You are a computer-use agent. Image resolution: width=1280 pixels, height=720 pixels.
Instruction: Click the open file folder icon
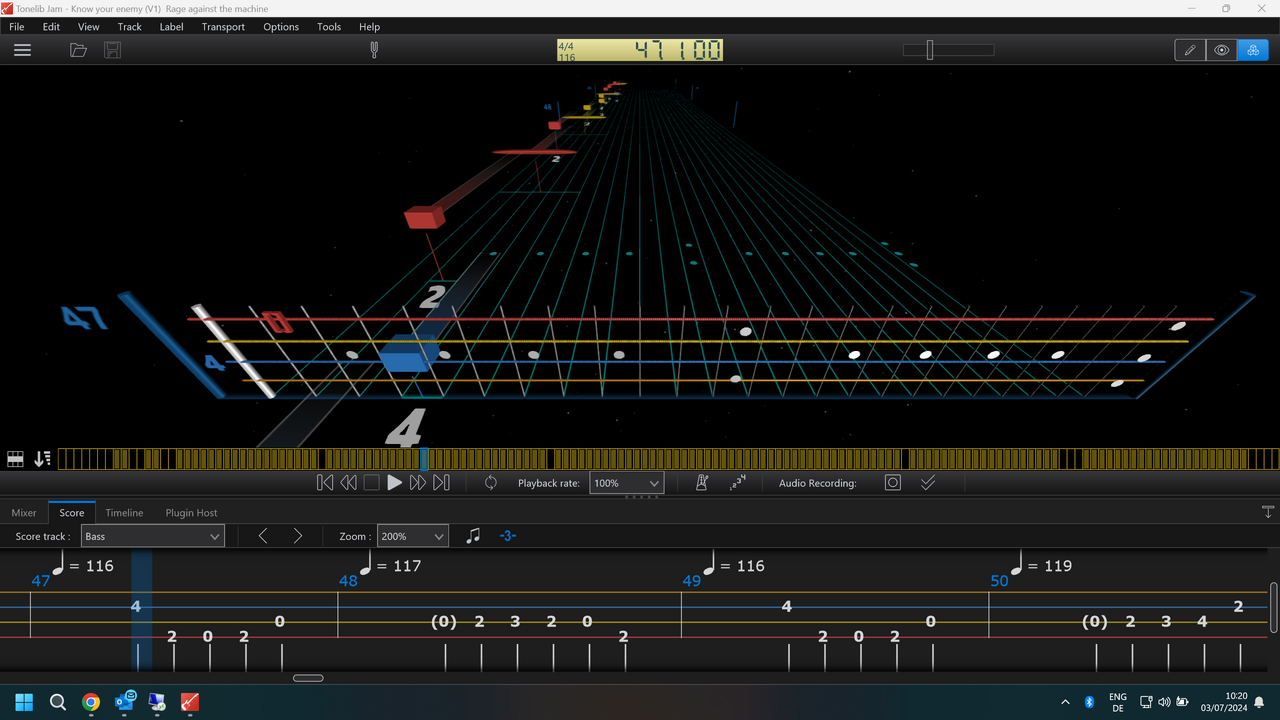tap(78, 50)
